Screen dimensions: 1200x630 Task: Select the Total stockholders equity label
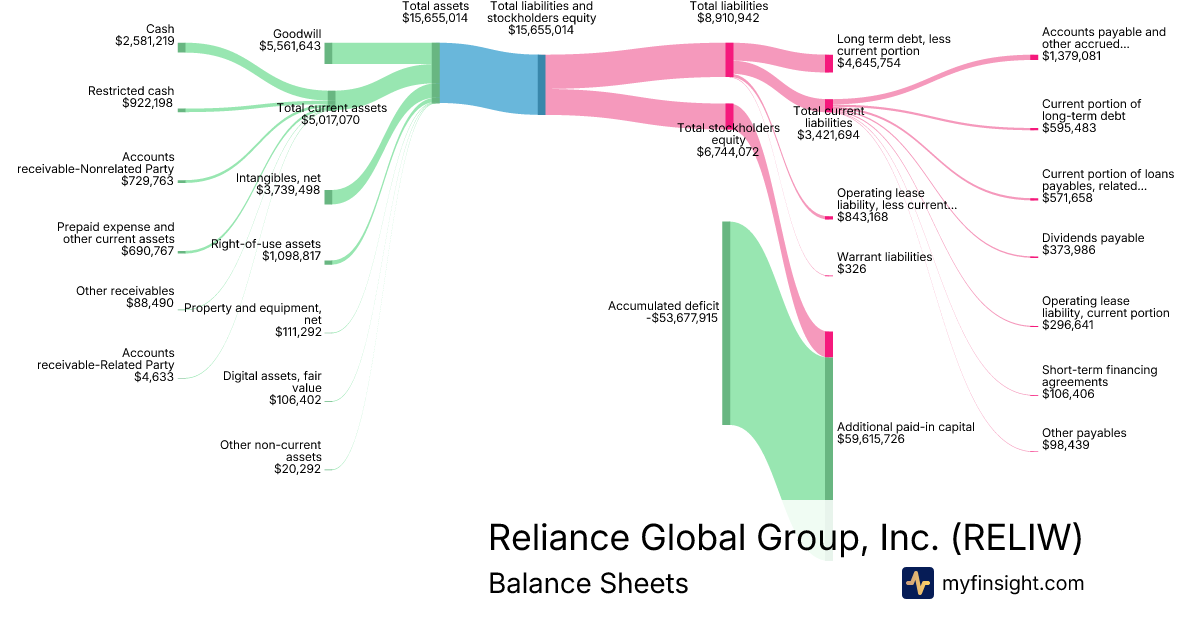tap(728, 140)
